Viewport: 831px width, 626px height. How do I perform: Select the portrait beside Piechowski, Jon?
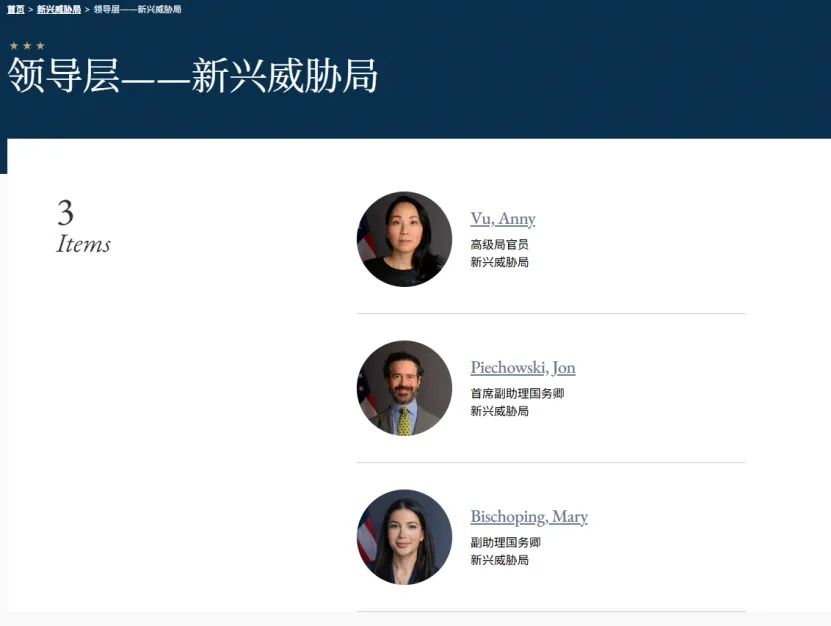click(x=404, y=388)
